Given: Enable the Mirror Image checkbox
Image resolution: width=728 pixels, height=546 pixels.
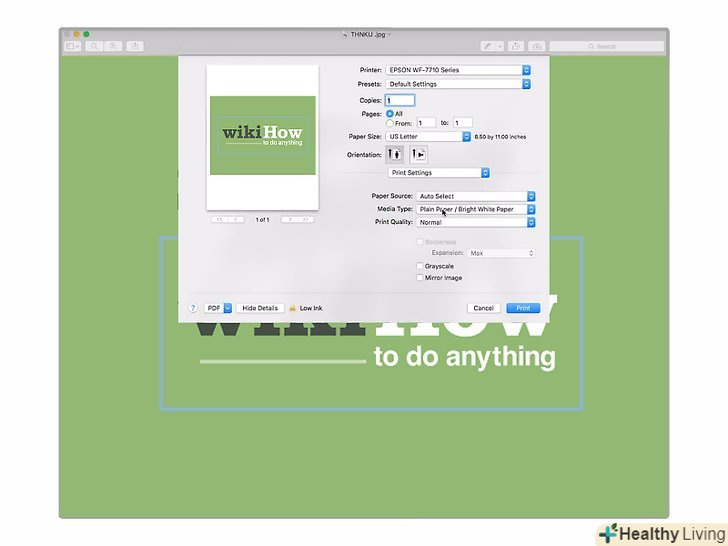Looking at the screenshot, I should [420, 277].
